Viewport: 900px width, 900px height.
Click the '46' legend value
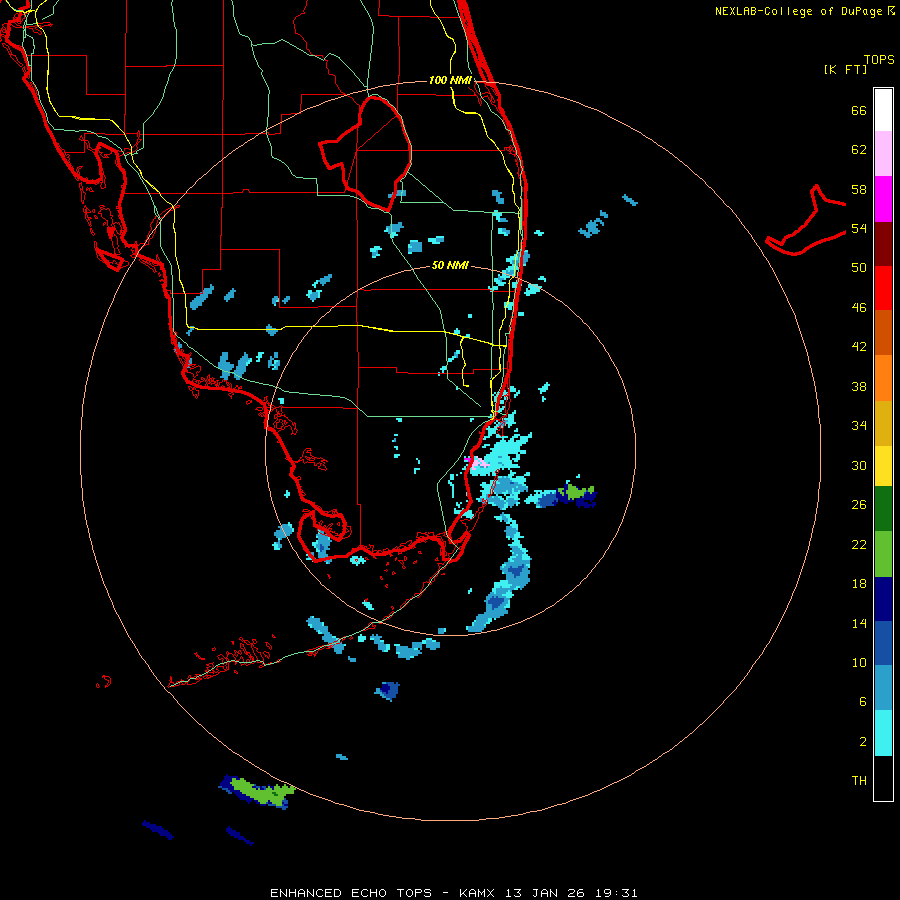[x=859, y=308]
